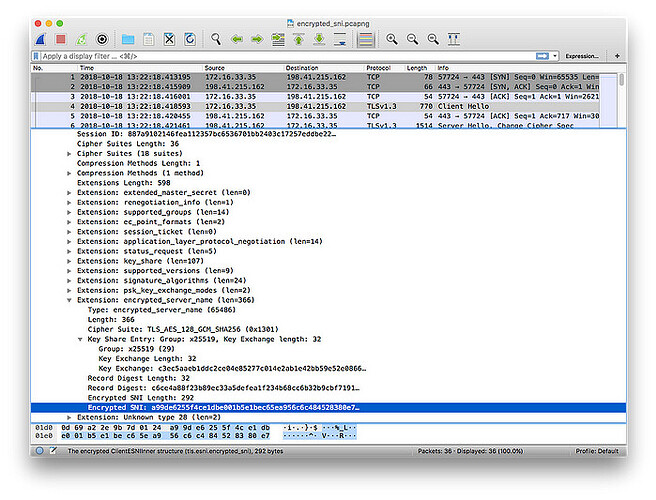Expand supported_versions extension

[69, 271]
